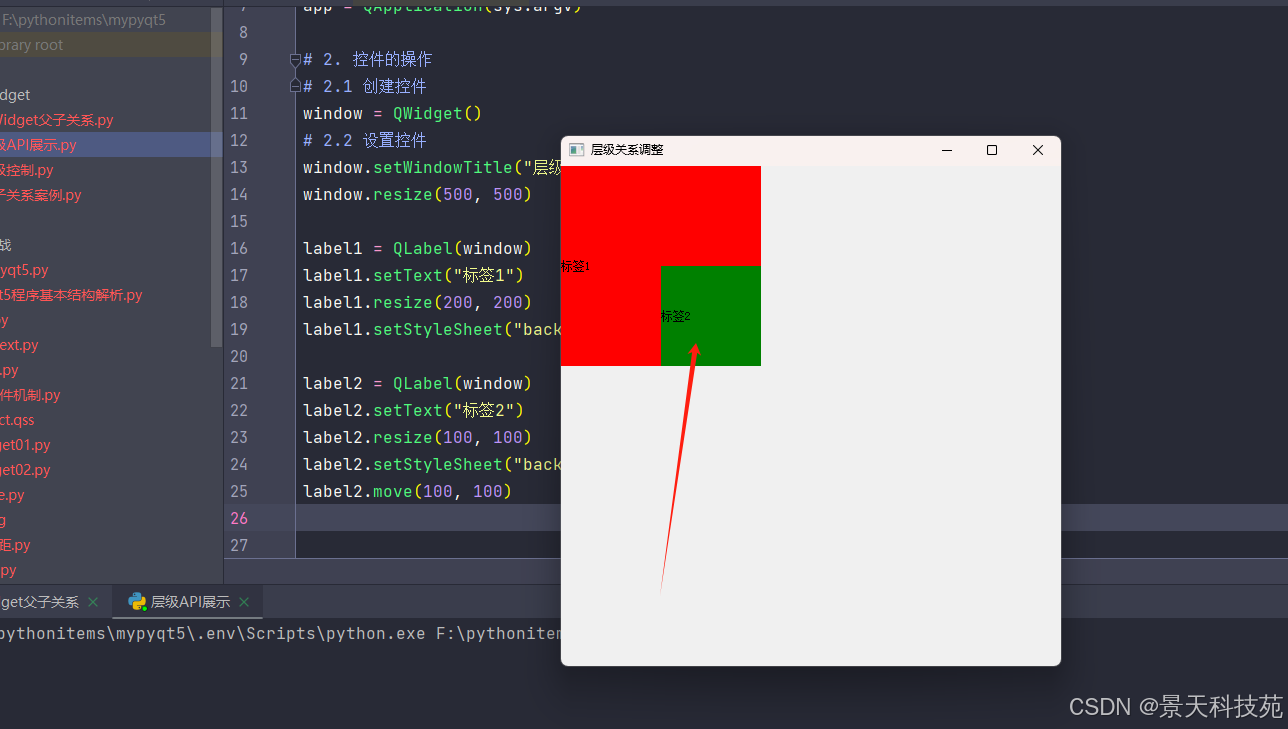This screenshot has height=729, width=1288.
Task: Close the 层级关系调整 window
Action: click(x=1038, y=150)
